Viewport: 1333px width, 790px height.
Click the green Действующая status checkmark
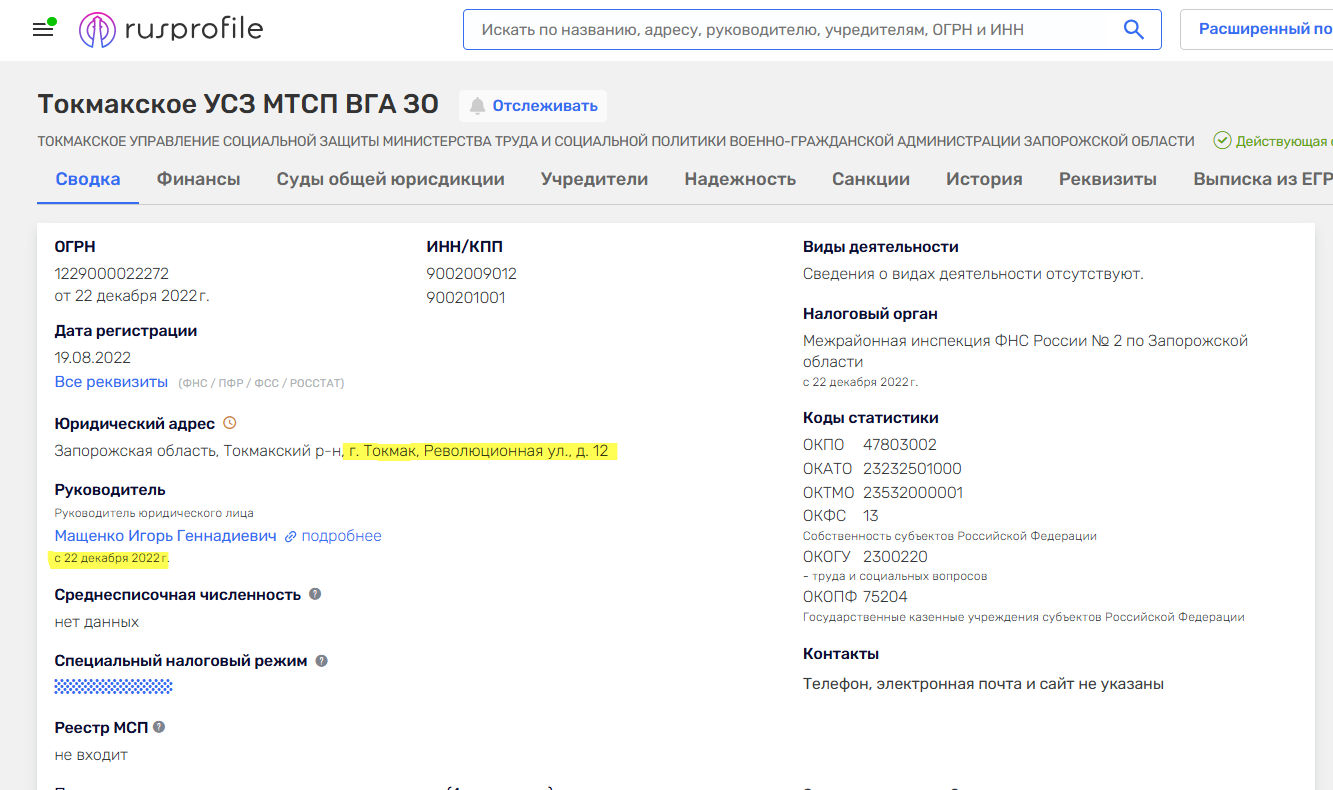[x=1222, y=141]
